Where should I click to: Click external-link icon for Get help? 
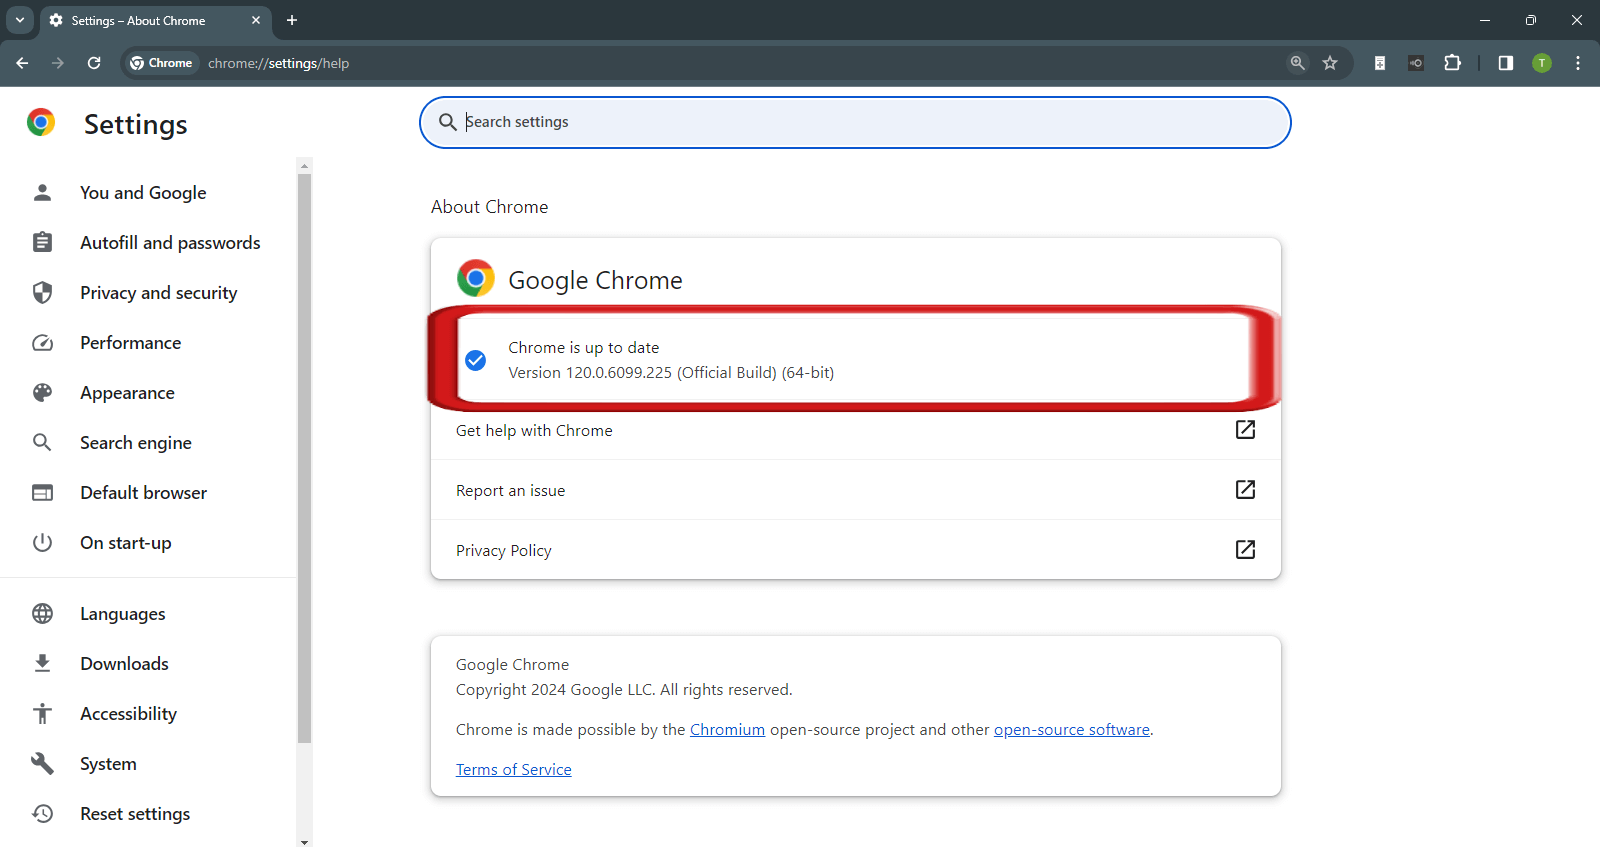tap(1245, 430)
